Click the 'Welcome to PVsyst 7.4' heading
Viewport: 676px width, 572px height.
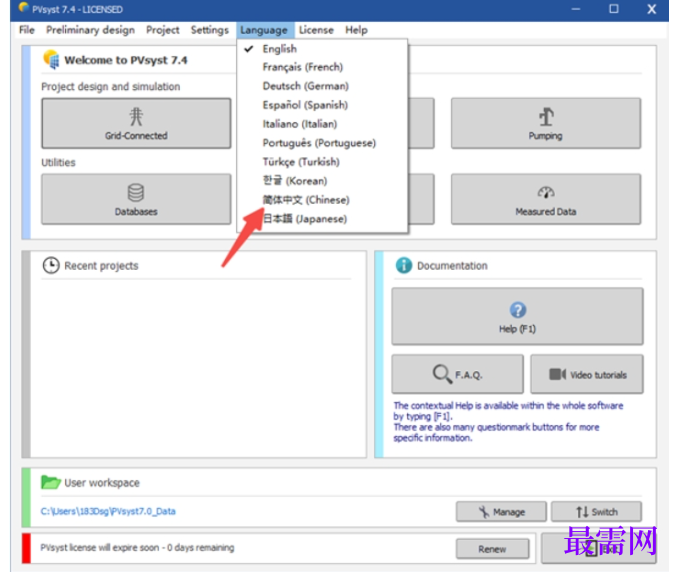[x=126, y=60]
